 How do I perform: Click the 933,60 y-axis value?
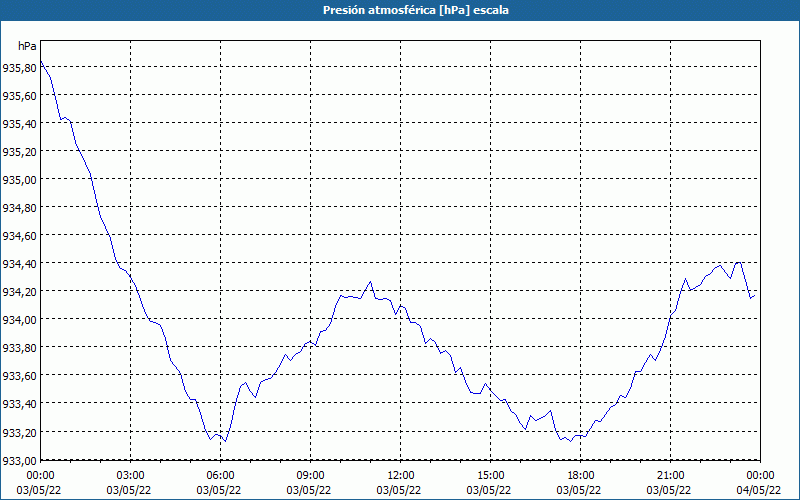pyautogui.click(x=18, y=376)
